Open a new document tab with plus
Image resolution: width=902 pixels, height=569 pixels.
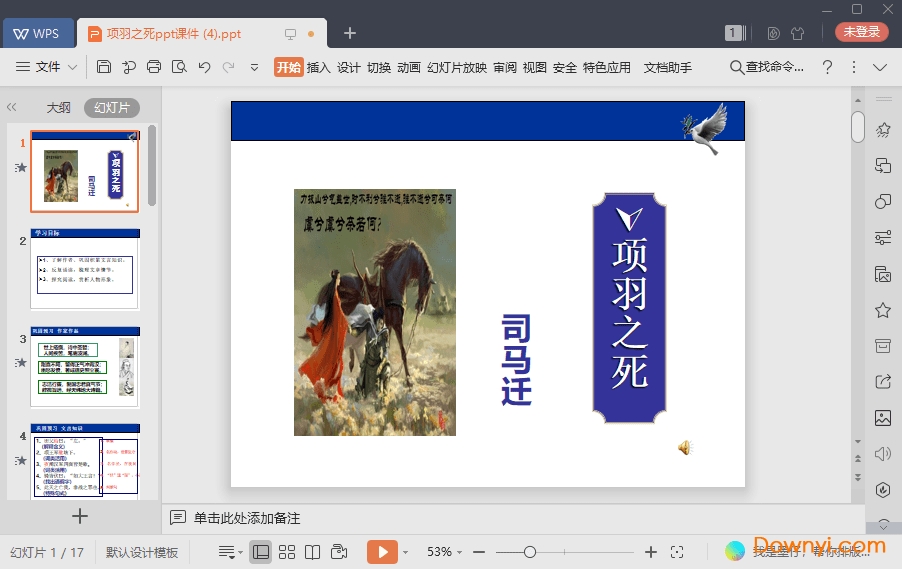click(x=350, y=33)
